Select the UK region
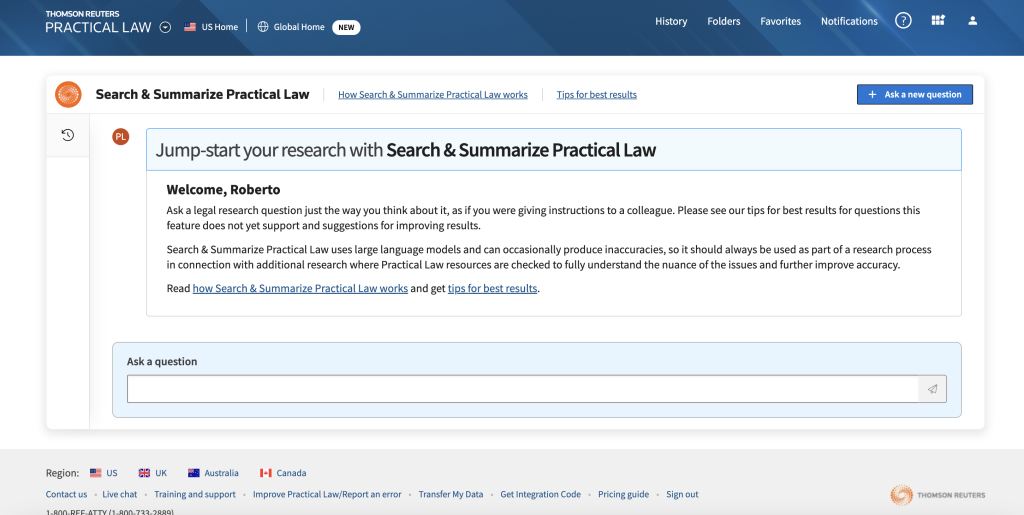Image resolution: width=1024 pixels, height=515 pixels. coord(152,473)
